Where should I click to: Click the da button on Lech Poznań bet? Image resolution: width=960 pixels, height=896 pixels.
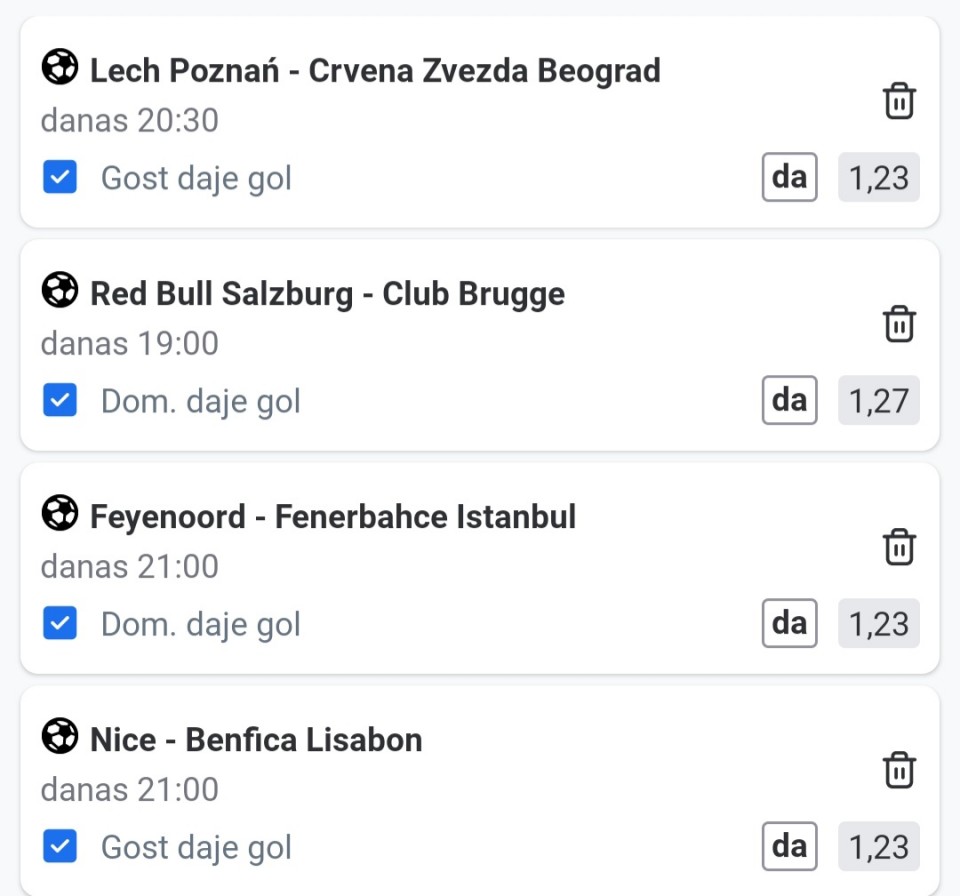click(x=789, y=177)
